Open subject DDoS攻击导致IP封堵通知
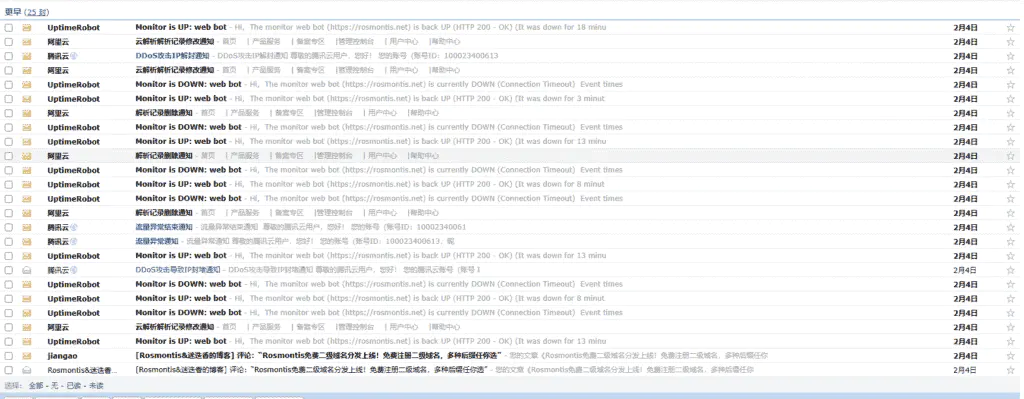 [178, 270]
